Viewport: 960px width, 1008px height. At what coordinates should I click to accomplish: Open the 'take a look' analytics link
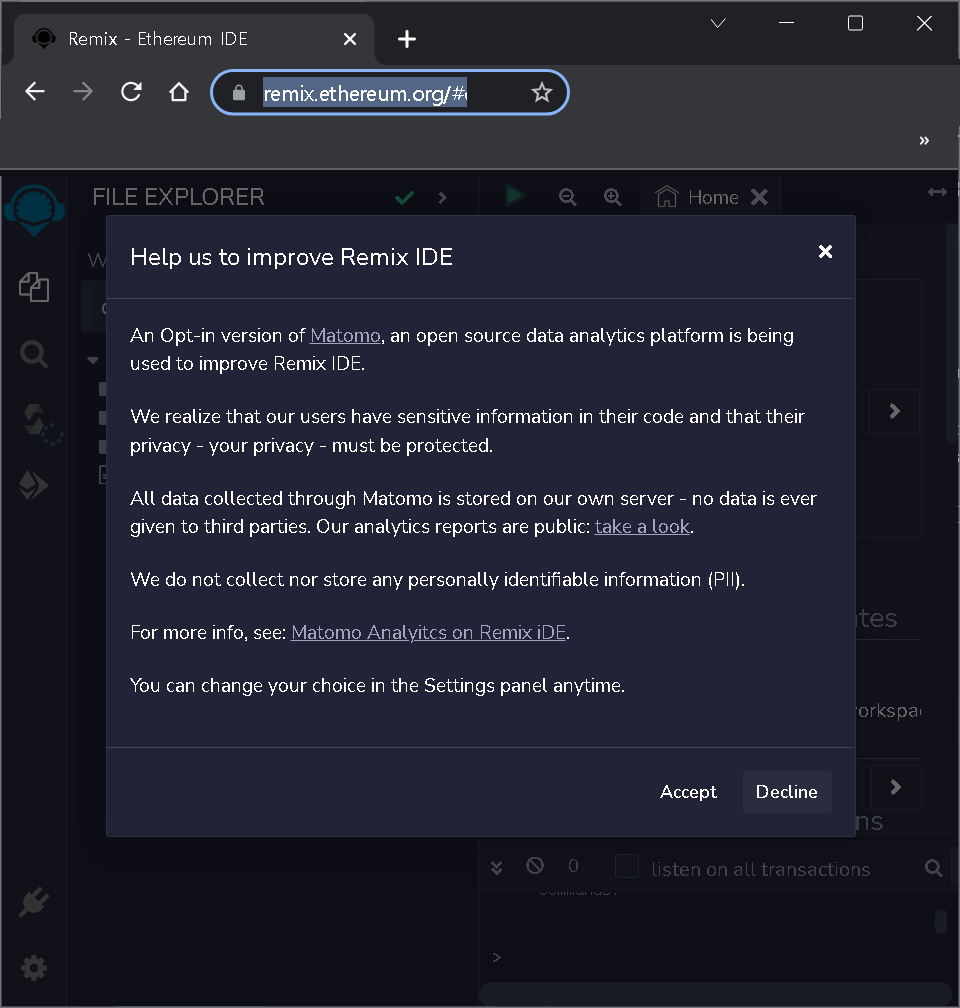(x=642, y=526)
